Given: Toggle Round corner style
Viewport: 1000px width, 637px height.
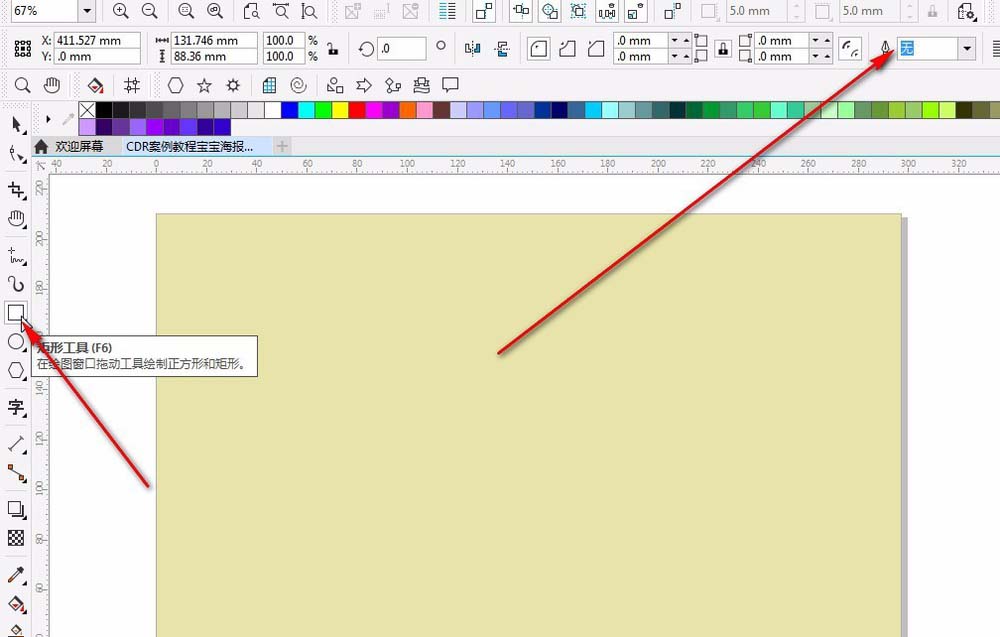Looking at the screenshot, I should (x=538, y=48).
